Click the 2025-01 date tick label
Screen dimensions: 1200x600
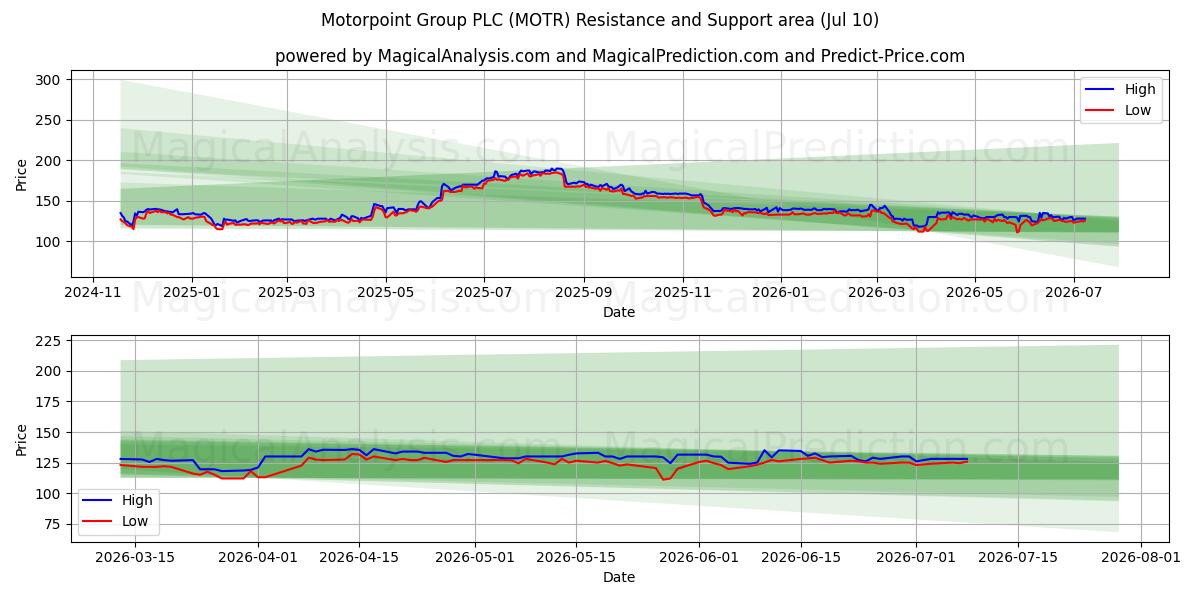coord(191,292)
